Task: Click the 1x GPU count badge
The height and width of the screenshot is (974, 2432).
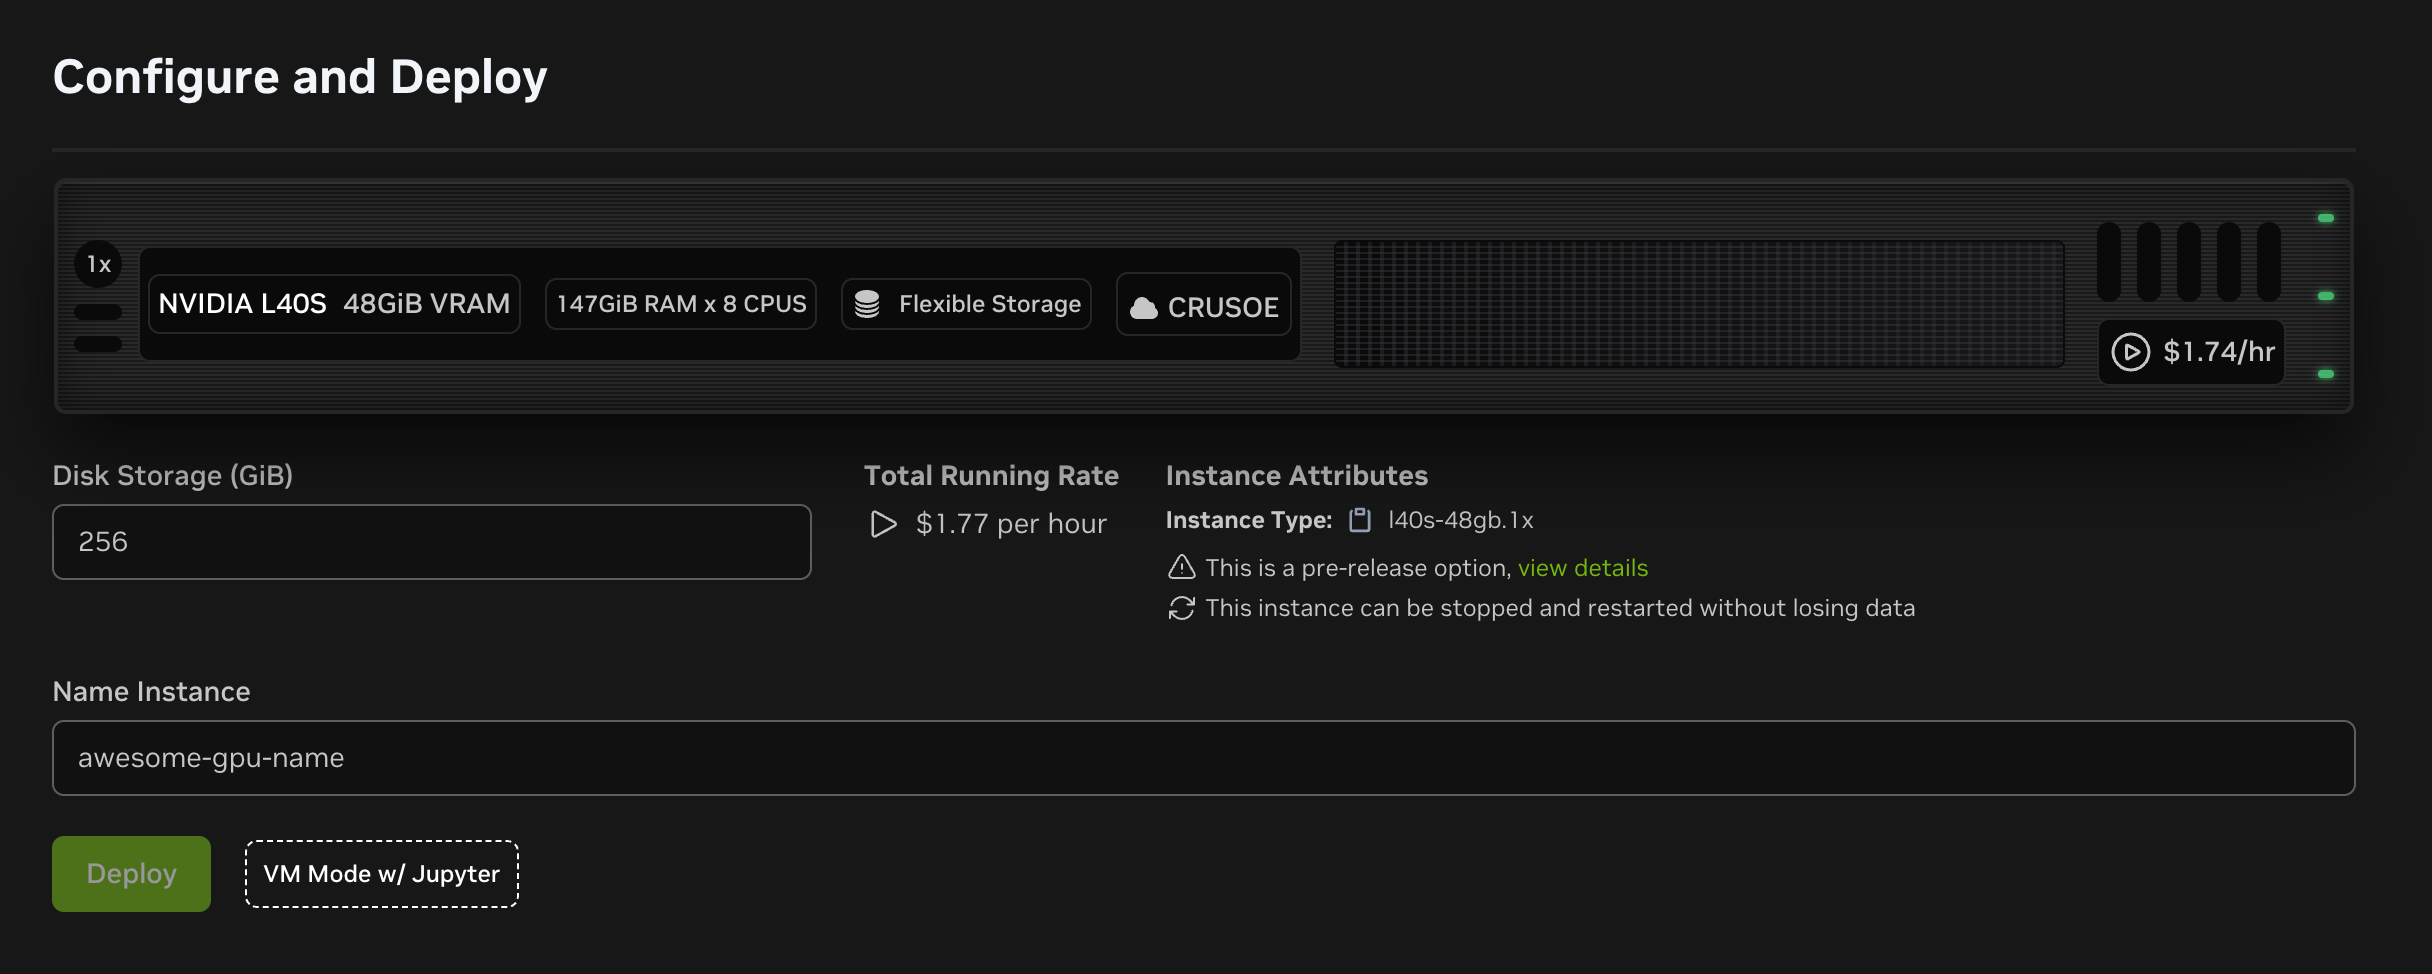Action: point(98,264)
